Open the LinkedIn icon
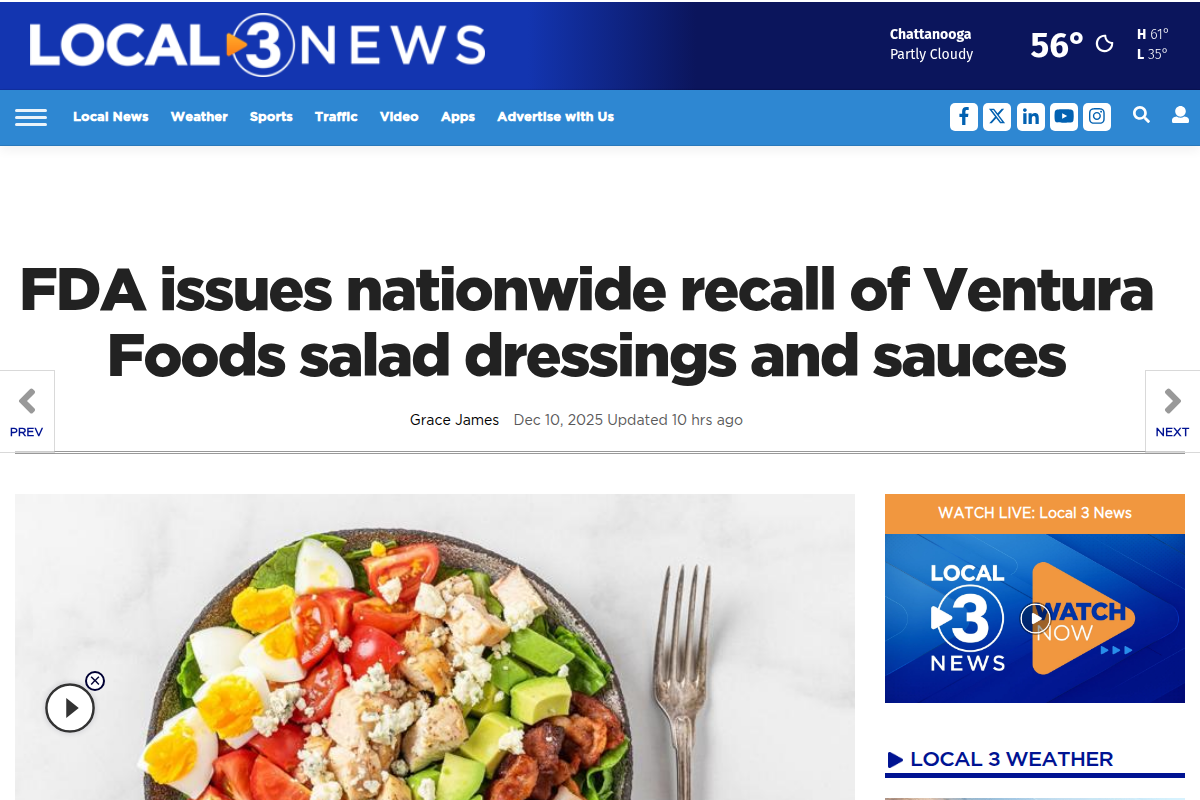This screenshot has width=1200, height=800. point(1031,117)
